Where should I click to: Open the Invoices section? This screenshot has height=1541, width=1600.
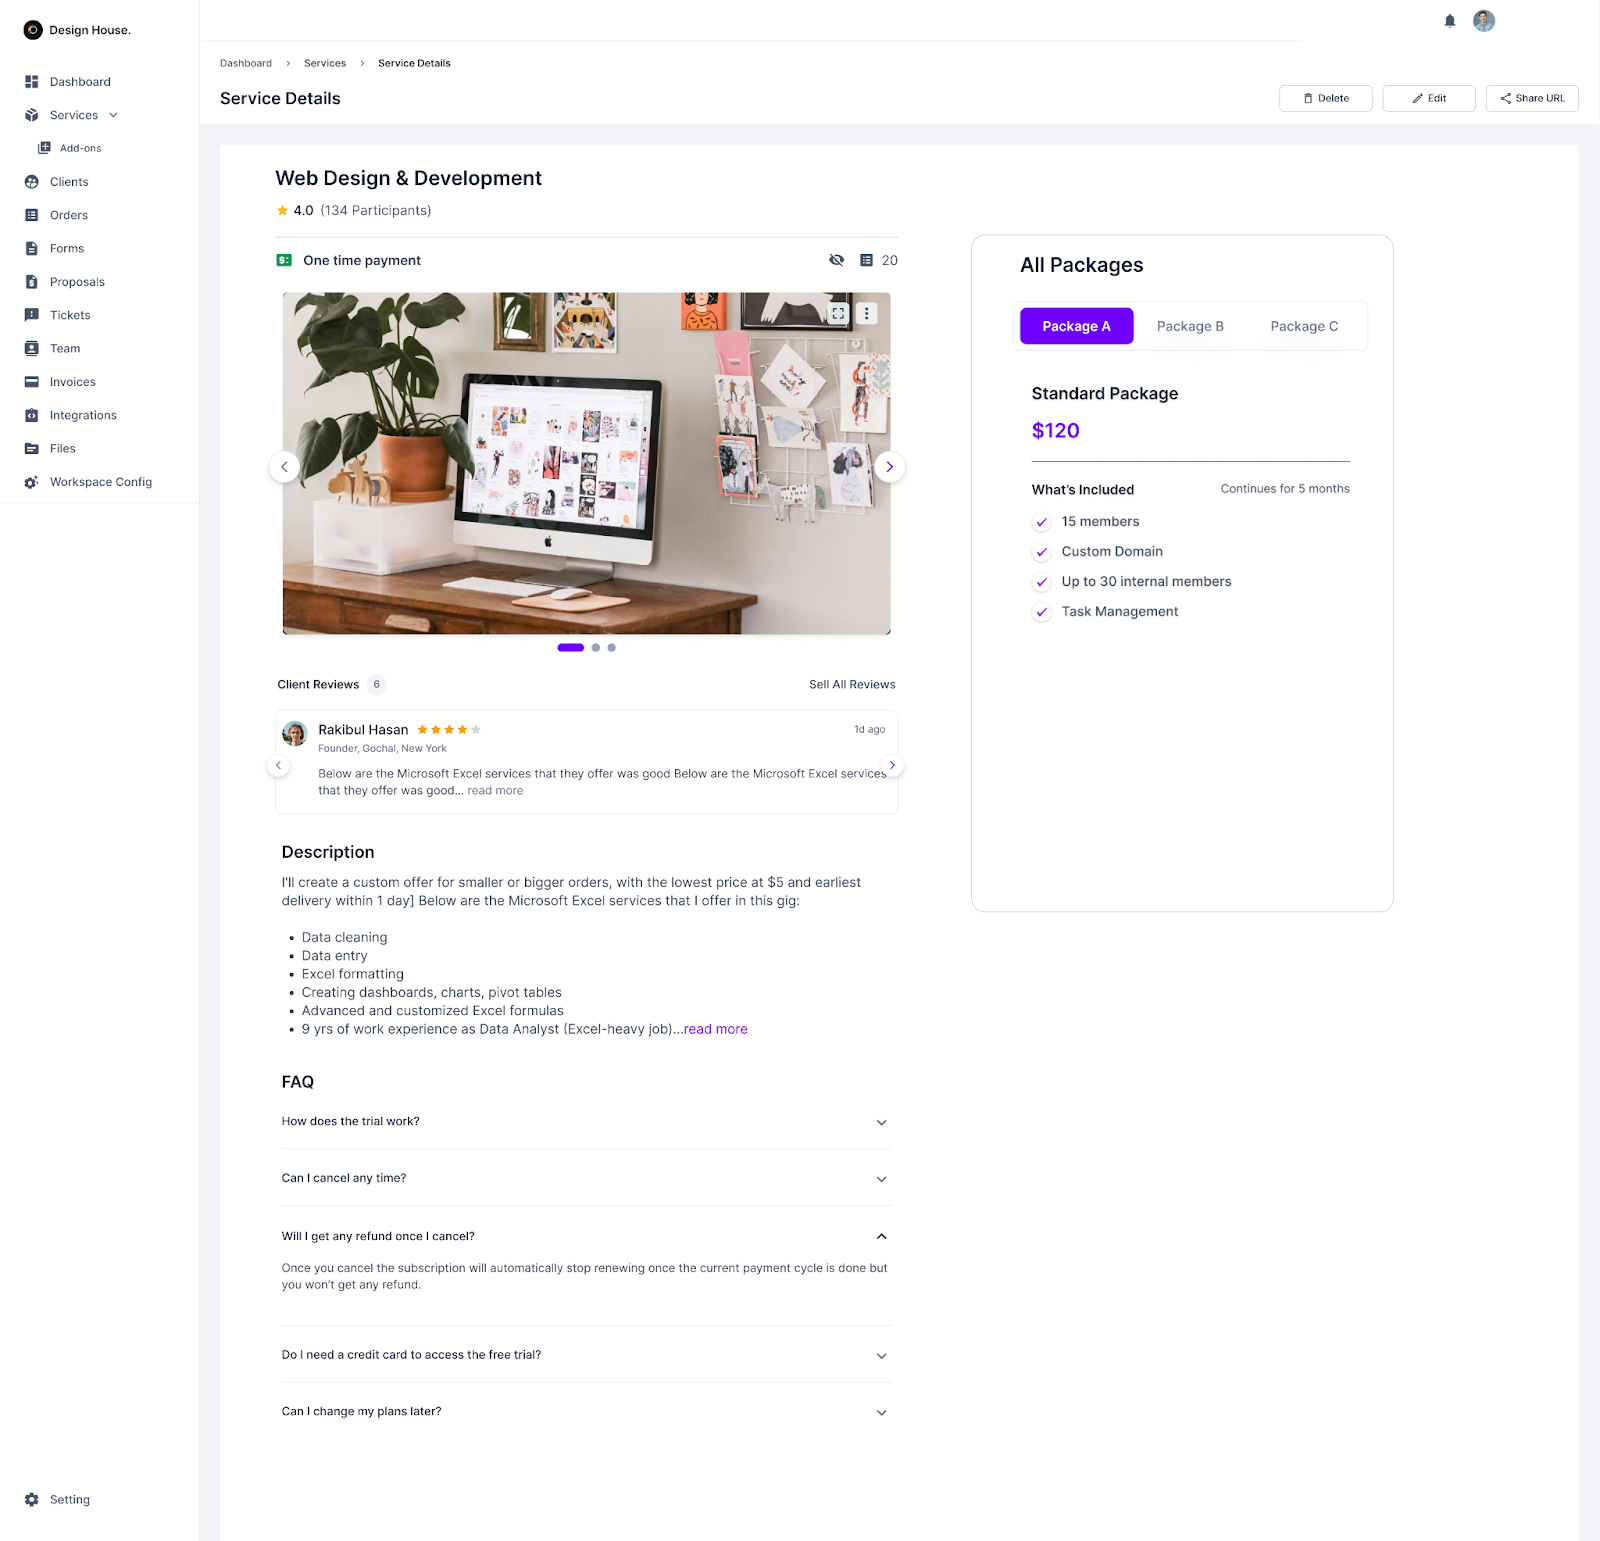pos(72,381)
